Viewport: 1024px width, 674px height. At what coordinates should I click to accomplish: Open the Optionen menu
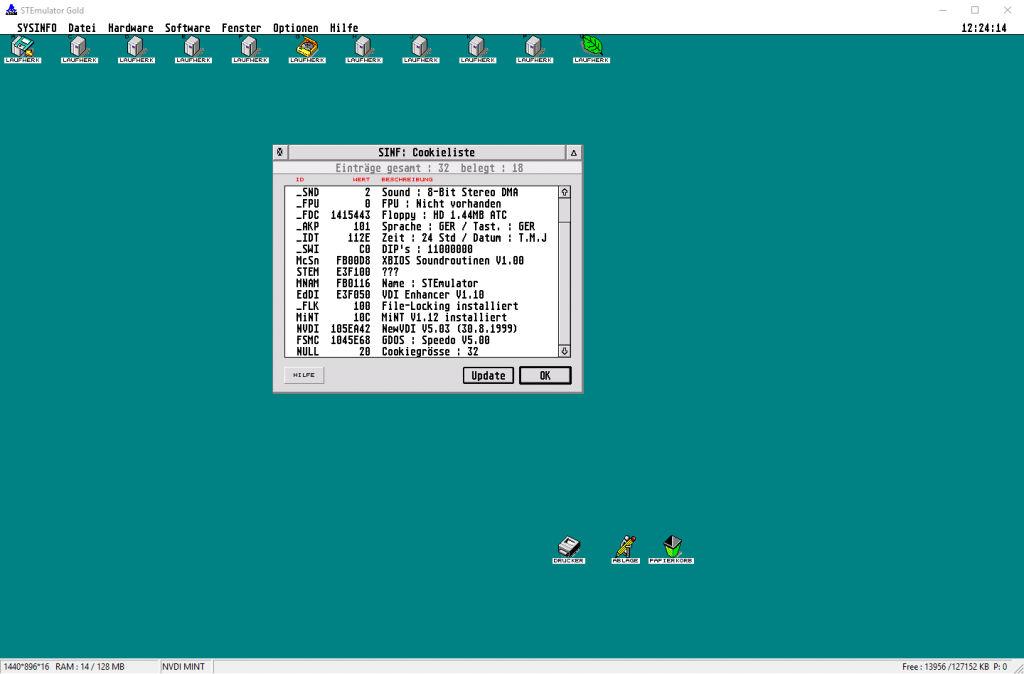[x=296, y=28]
